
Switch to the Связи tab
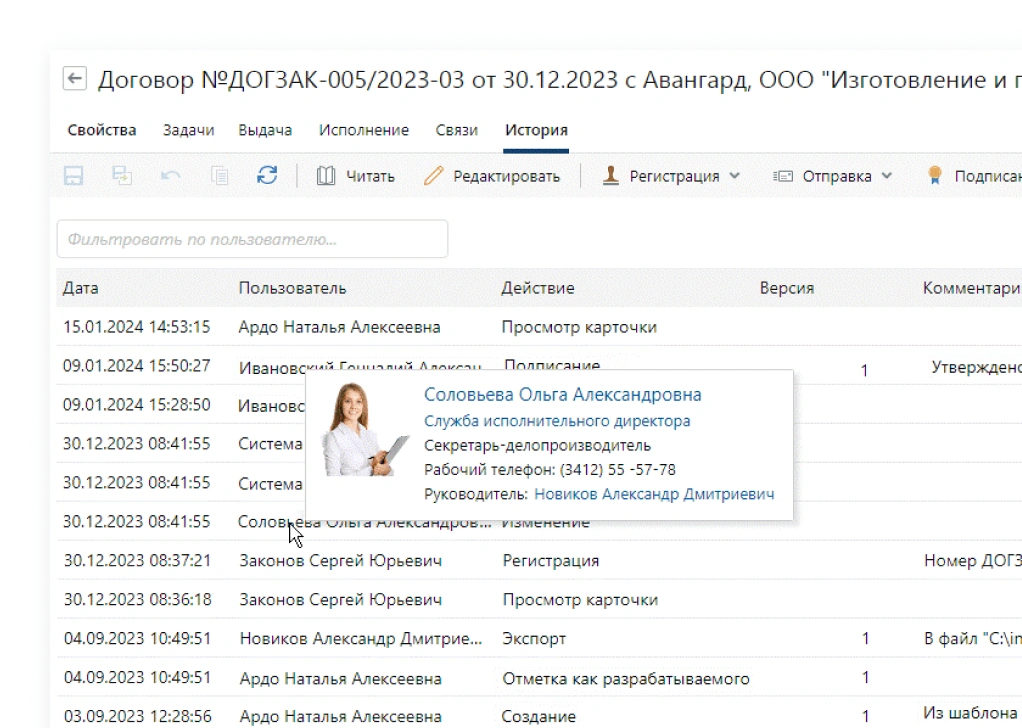coord(457,130)
